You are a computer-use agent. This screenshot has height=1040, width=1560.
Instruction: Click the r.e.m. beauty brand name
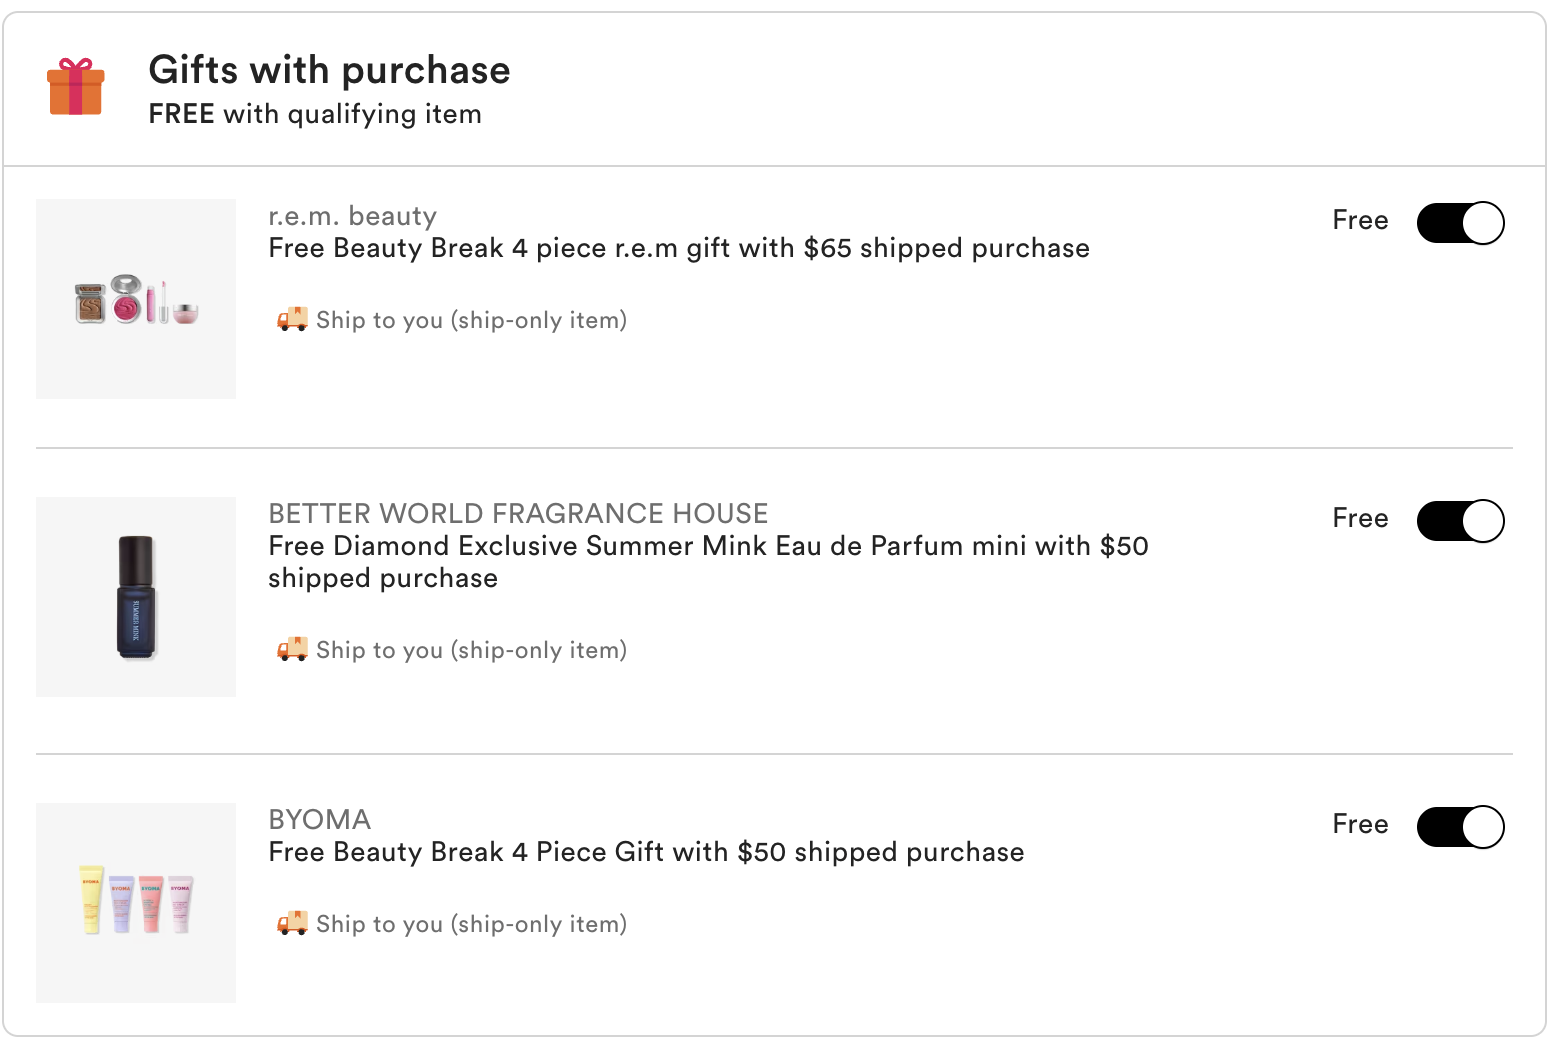[x=352, y=216]
